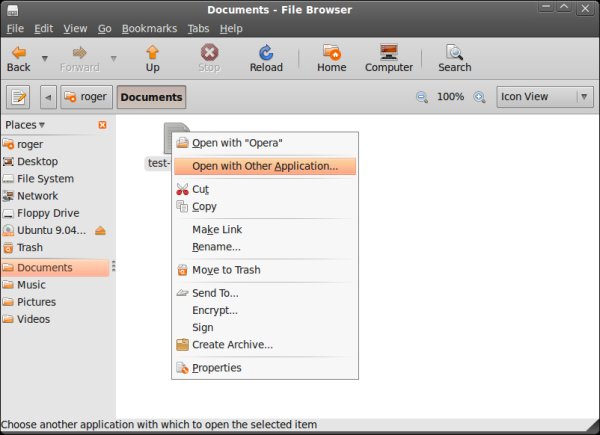Expand the Places sidebar selector
Screen dimensions: 600x435
point(25,125)
